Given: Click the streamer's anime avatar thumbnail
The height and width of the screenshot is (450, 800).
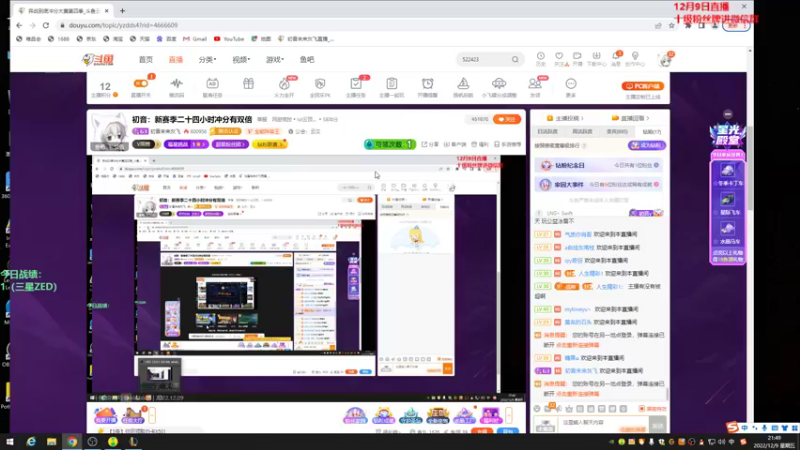Looking at the screenshot, I should pyautogui.click(x=110, y=132).
